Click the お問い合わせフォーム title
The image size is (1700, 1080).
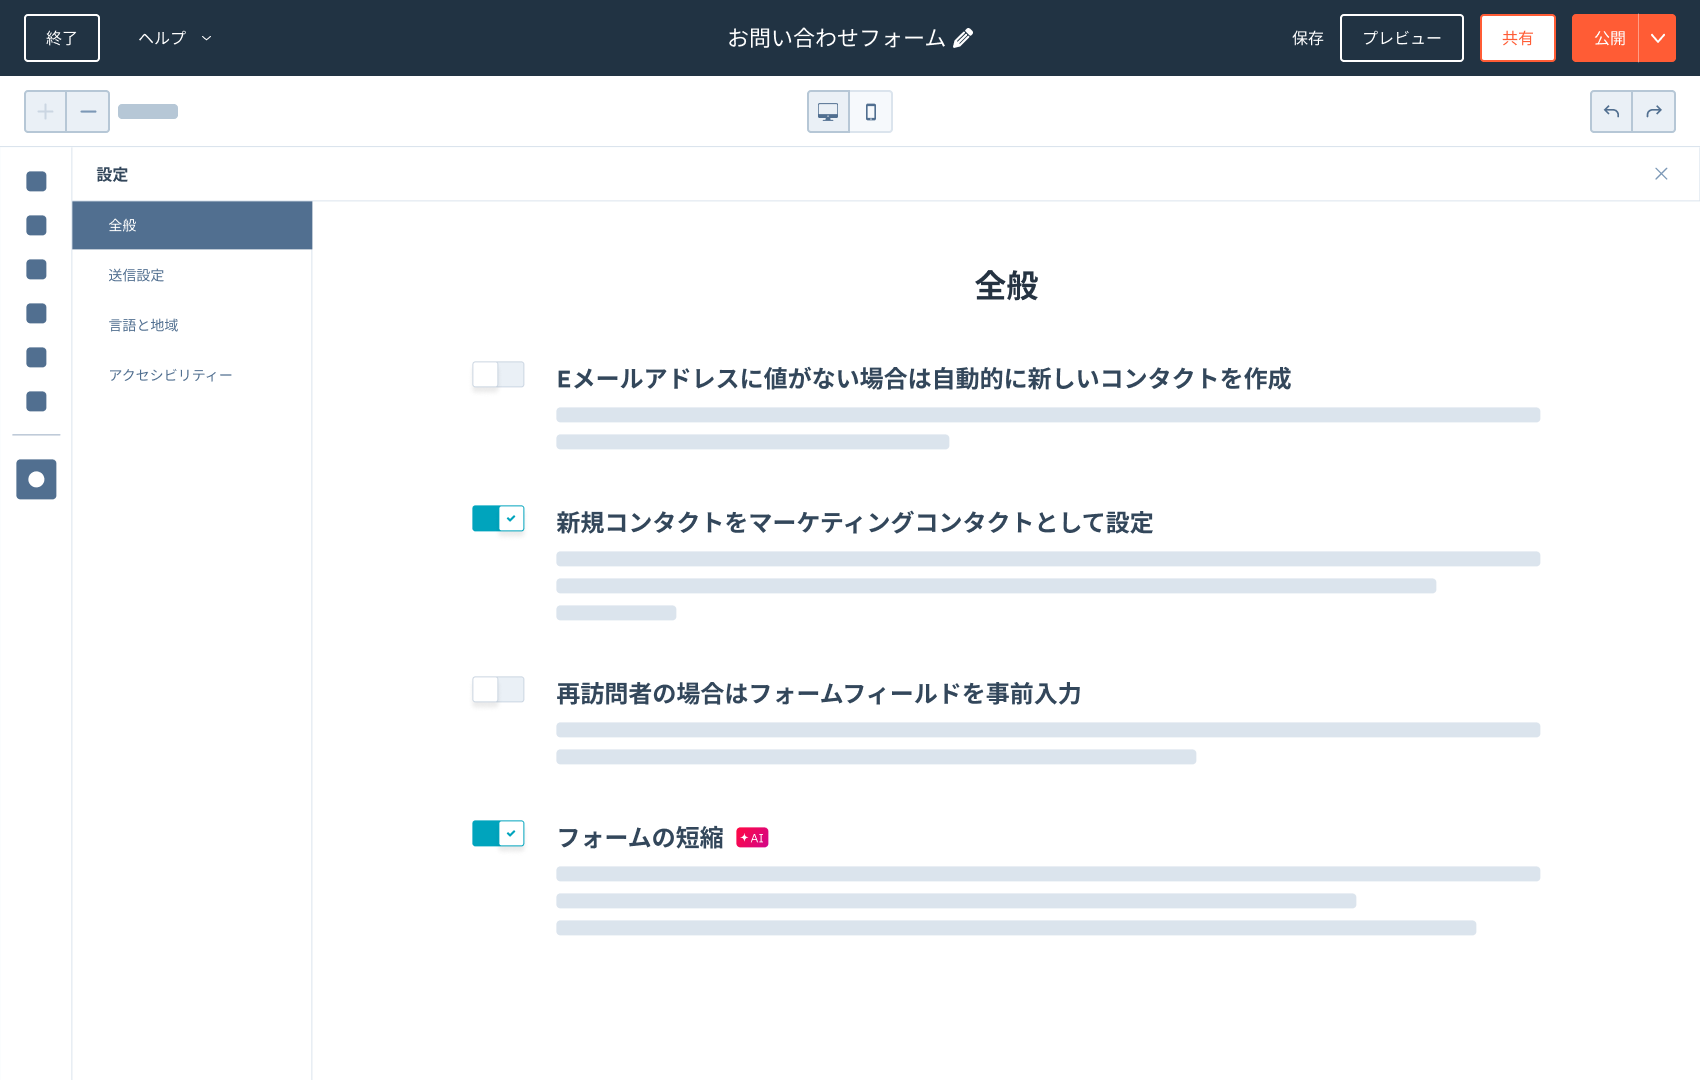pyautogui.click(x=836, y=38)
